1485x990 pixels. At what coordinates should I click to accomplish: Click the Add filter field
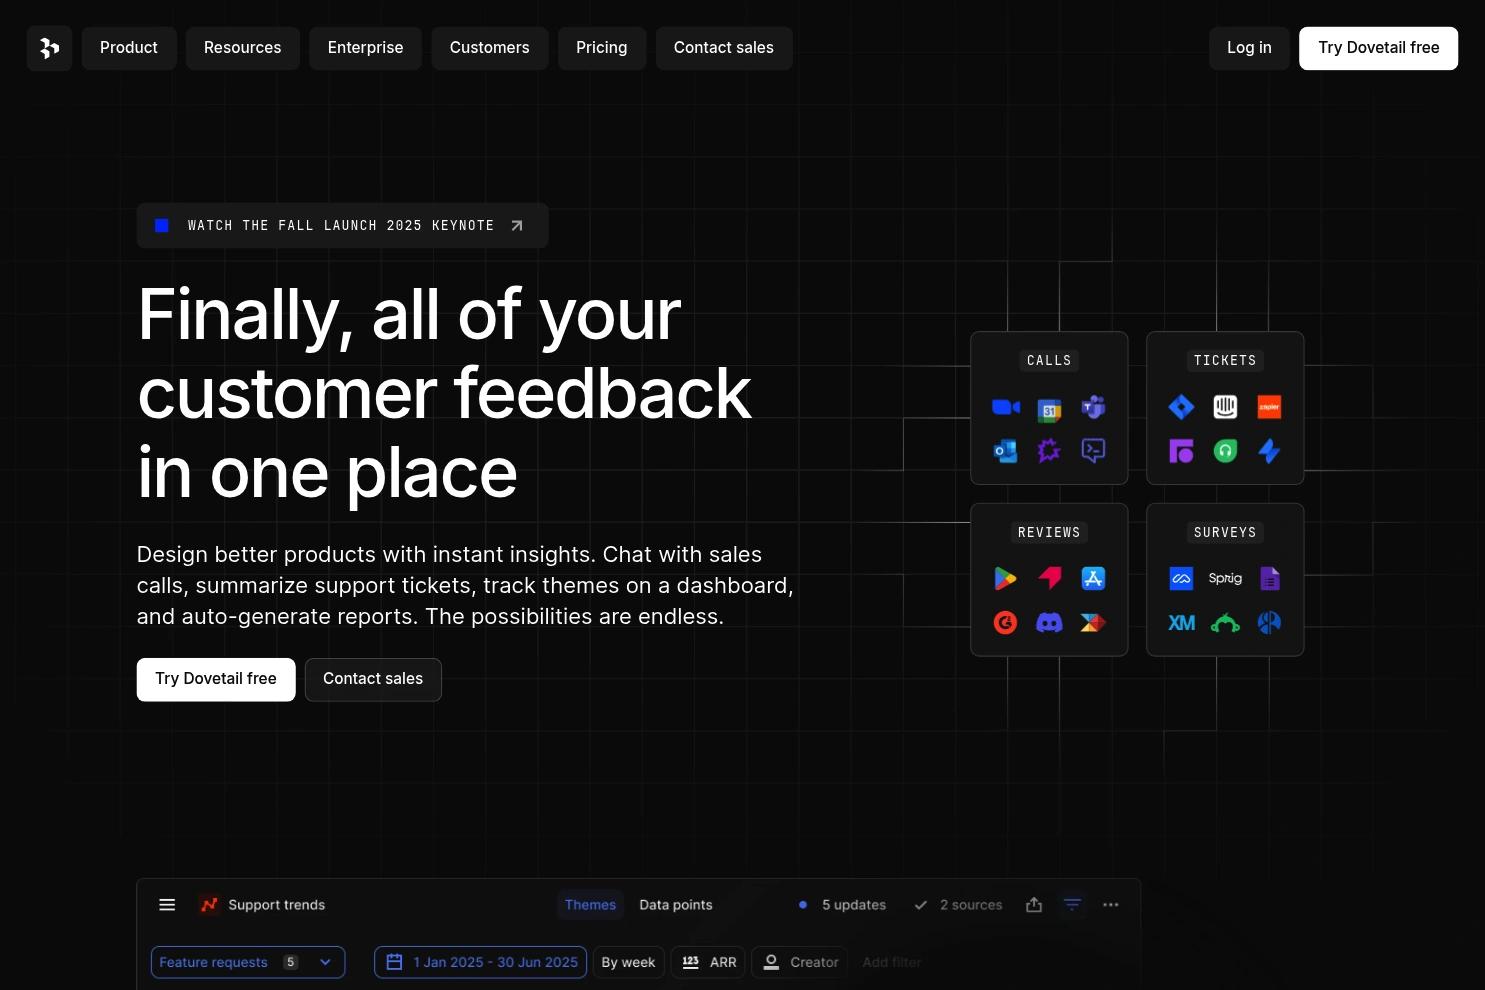[x=892, y=962]
